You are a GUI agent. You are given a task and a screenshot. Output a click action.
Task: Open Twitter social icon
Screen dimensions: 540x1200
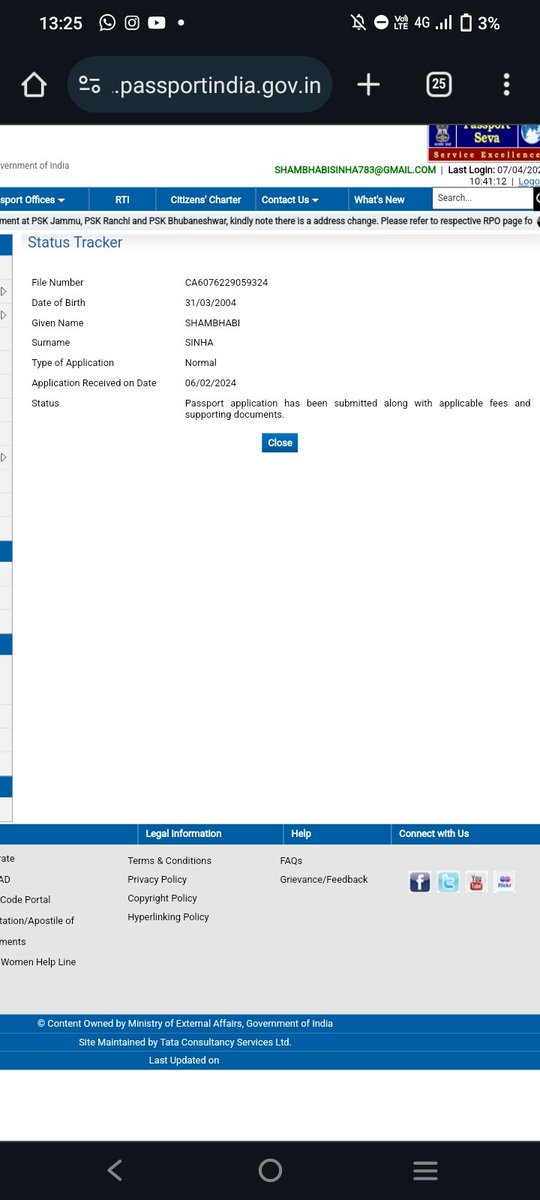coord(448,882)
